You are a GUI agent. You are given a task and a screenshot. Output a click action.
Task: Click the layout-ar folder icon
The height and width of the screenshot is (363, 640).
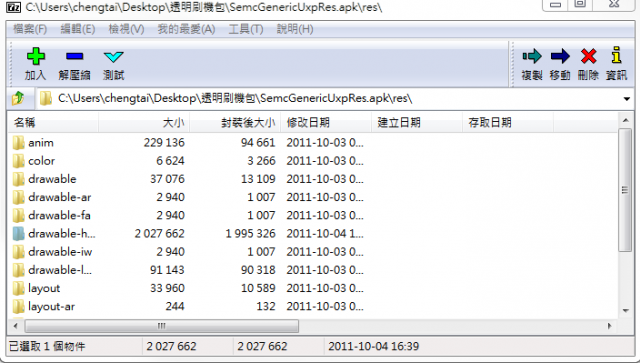click(18, 306)
